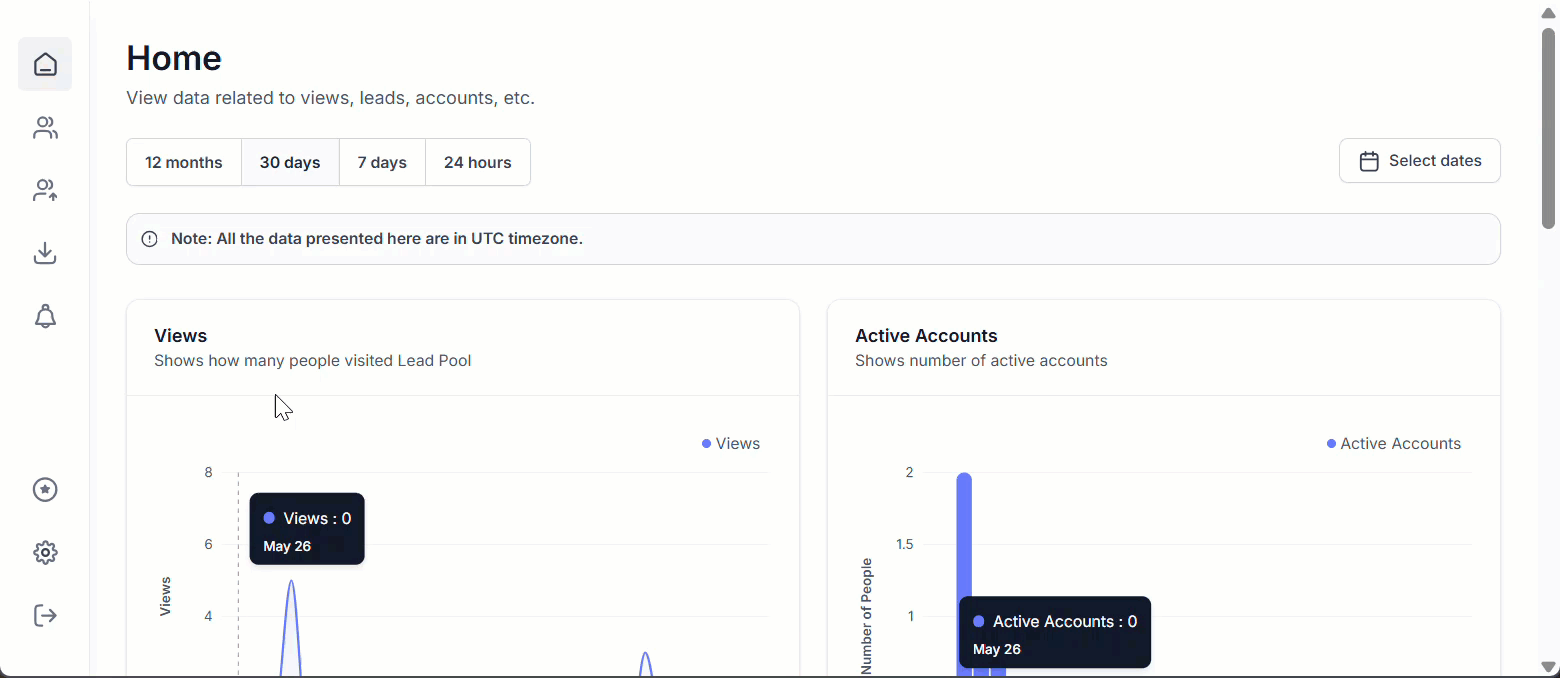Image resolution: width=1560 pixels, height=678 pixels.
Task: Click the scrollbar down arrow
Action: tap(1548, 667)
